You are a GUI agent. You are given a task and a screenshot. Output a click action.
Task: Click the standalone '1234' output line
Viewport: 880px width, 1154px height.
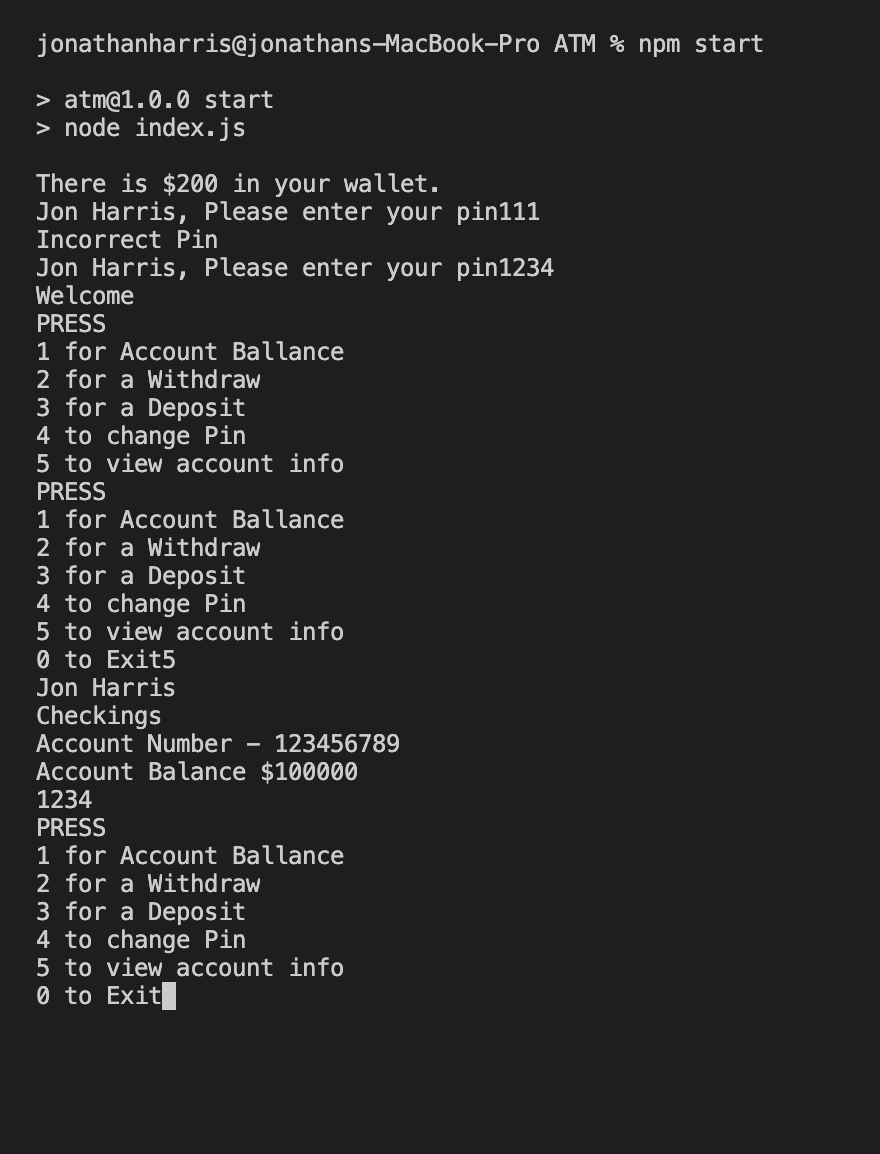tap(64, 799)
